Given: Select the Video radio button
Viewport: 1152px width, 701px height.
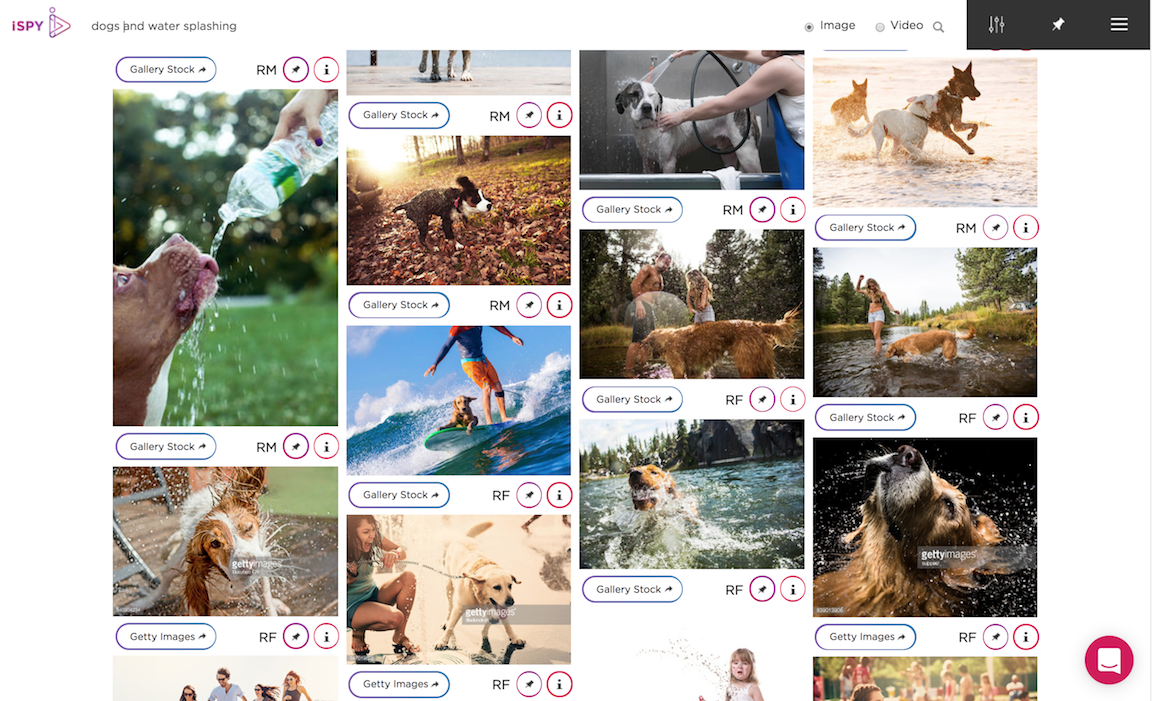Looking at the screenshot, I should pos(879,26).
